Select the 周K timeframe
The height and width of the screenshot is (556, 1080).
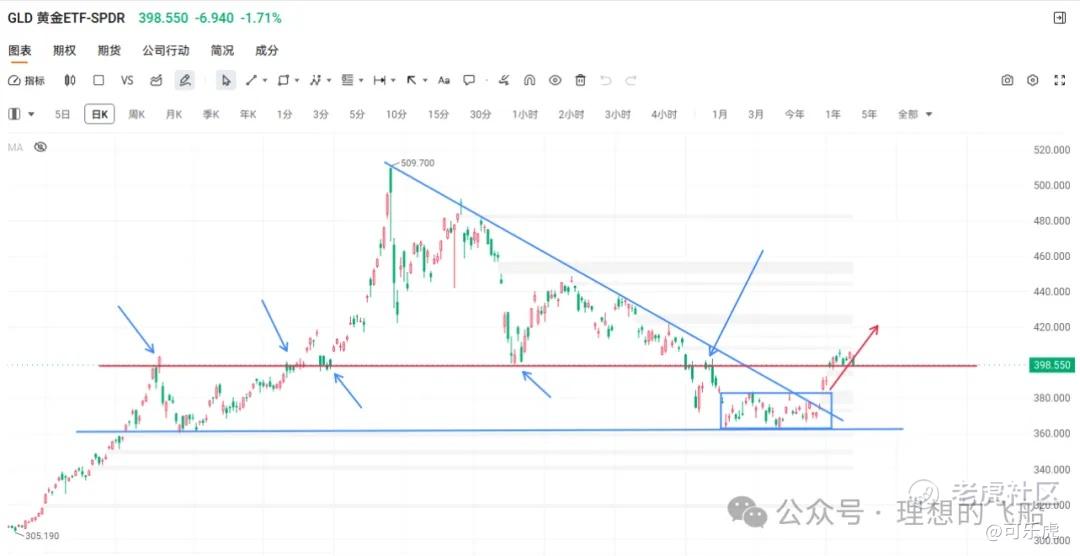[136, 114]
